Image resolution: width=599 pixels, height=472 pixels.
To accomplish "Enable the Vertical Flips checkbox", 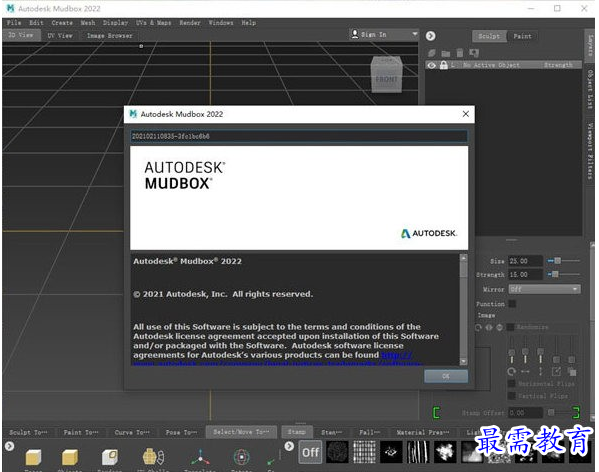I will pos(512,396).
